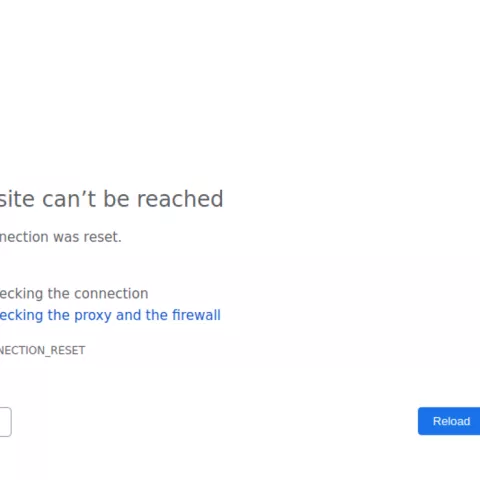Click the word "reached" in the heading
Image resolution: width=480 pixels, height=480 pixels.
click(180, 199)
